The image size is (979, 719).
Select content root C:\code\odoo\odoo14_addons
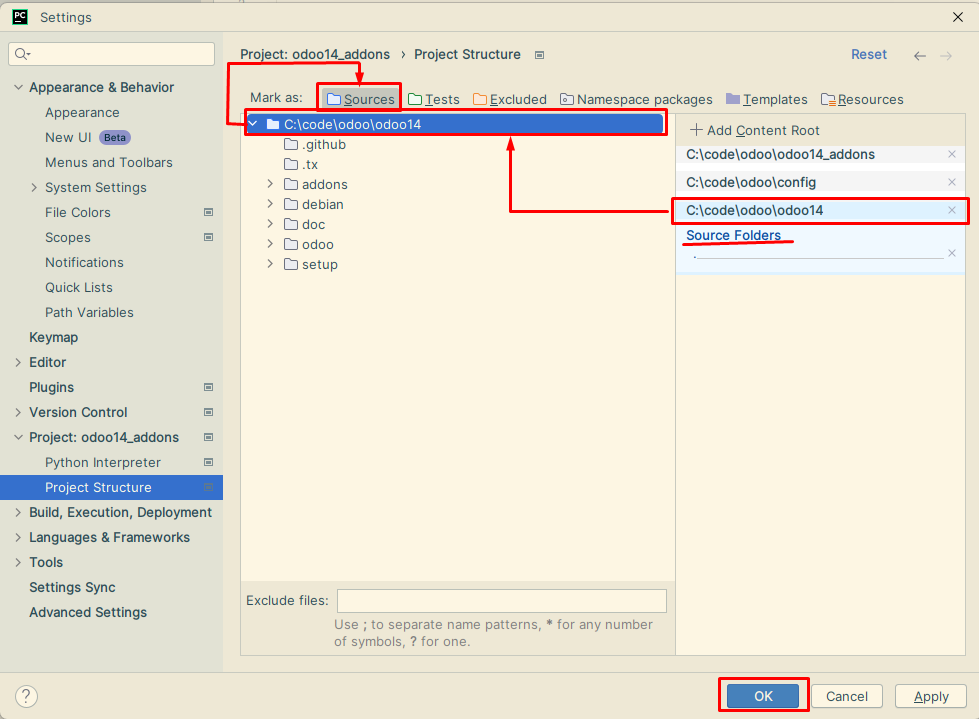click(x=780, y=154)
